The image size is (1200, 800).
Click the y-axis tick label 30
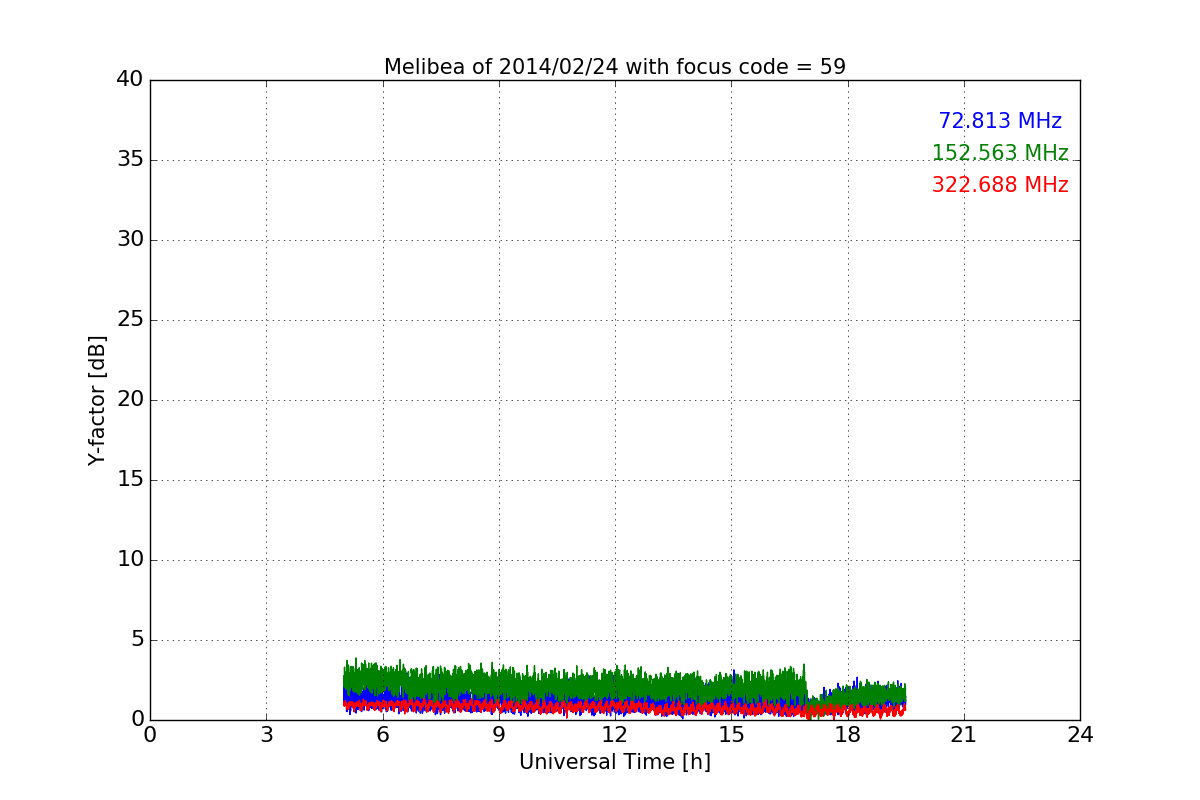pyautogui.click(x=130, y=240)
